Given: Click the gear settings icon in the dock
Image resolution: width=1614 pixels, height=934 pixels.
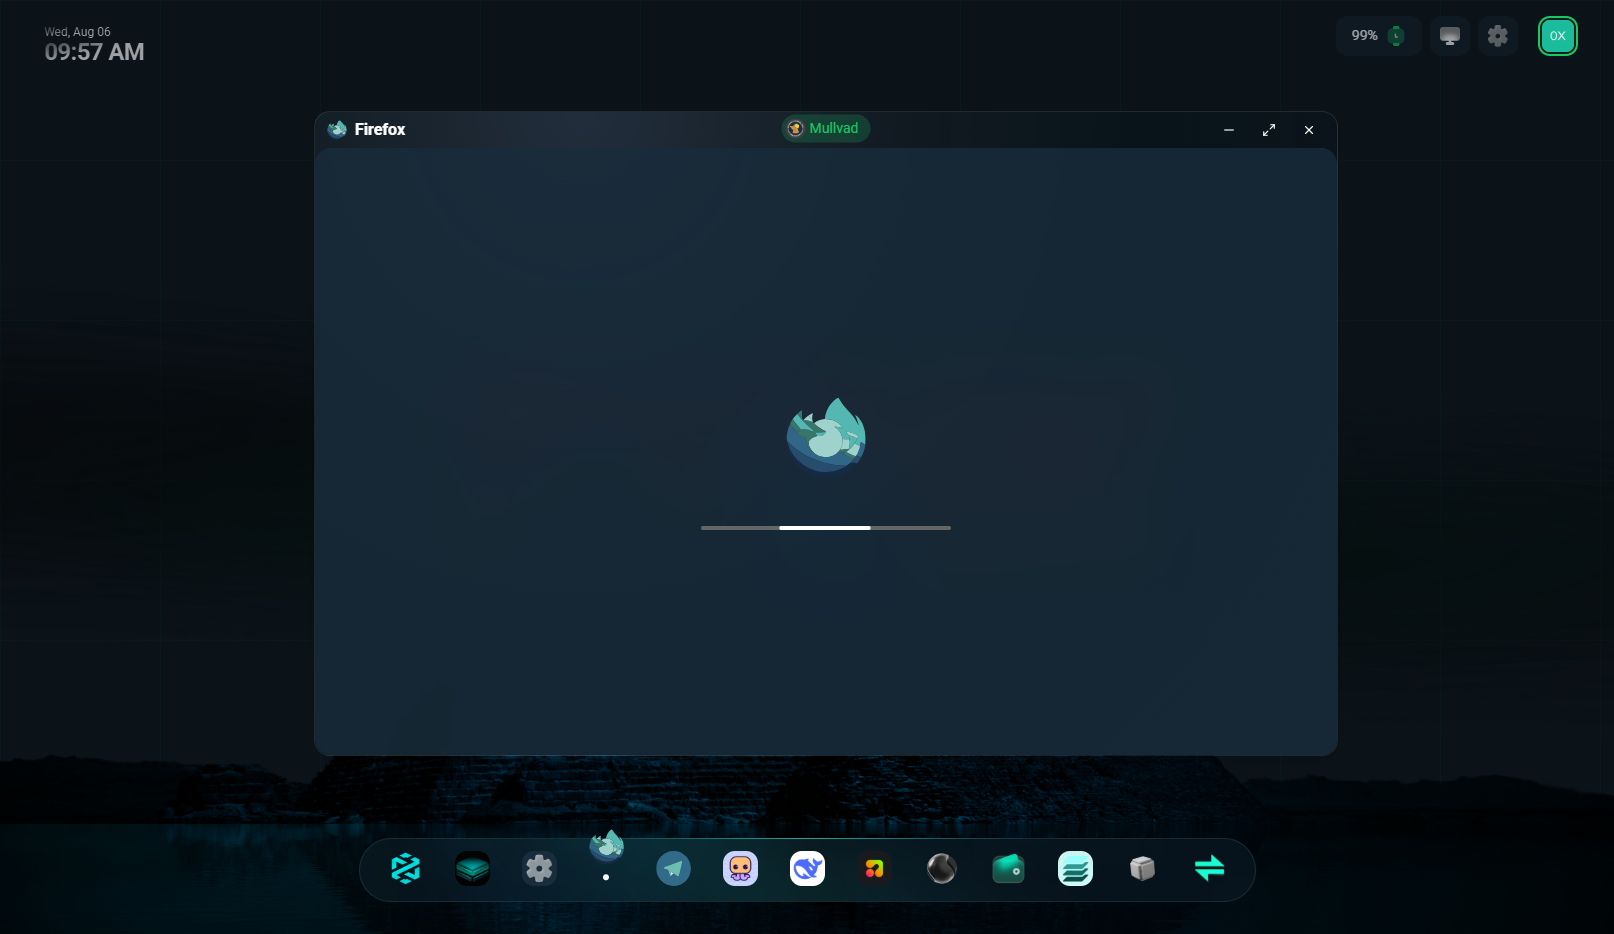Looking at the screenshot, I should 539,869.
